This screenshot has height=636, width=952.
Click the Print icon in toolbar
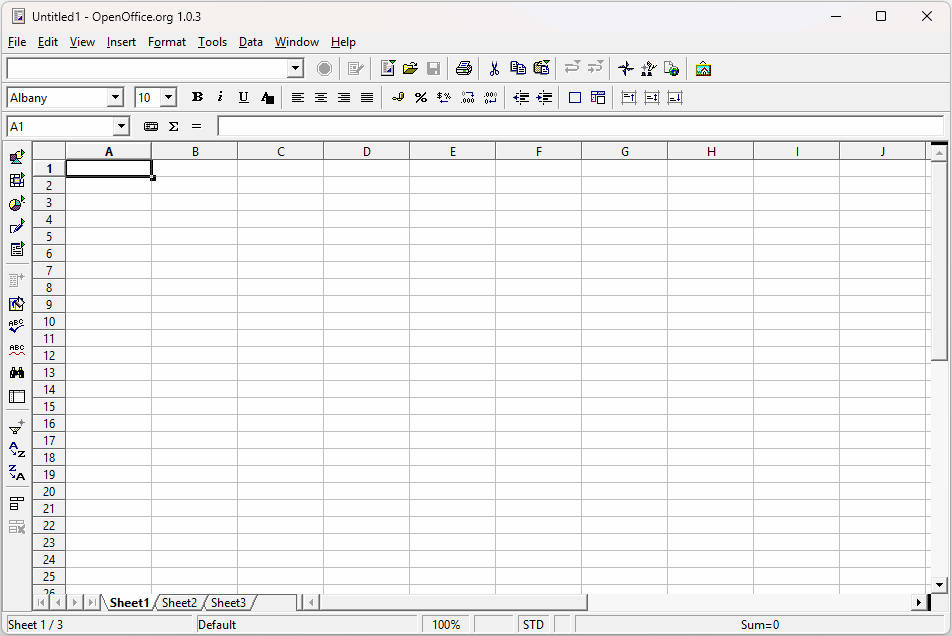464,69
